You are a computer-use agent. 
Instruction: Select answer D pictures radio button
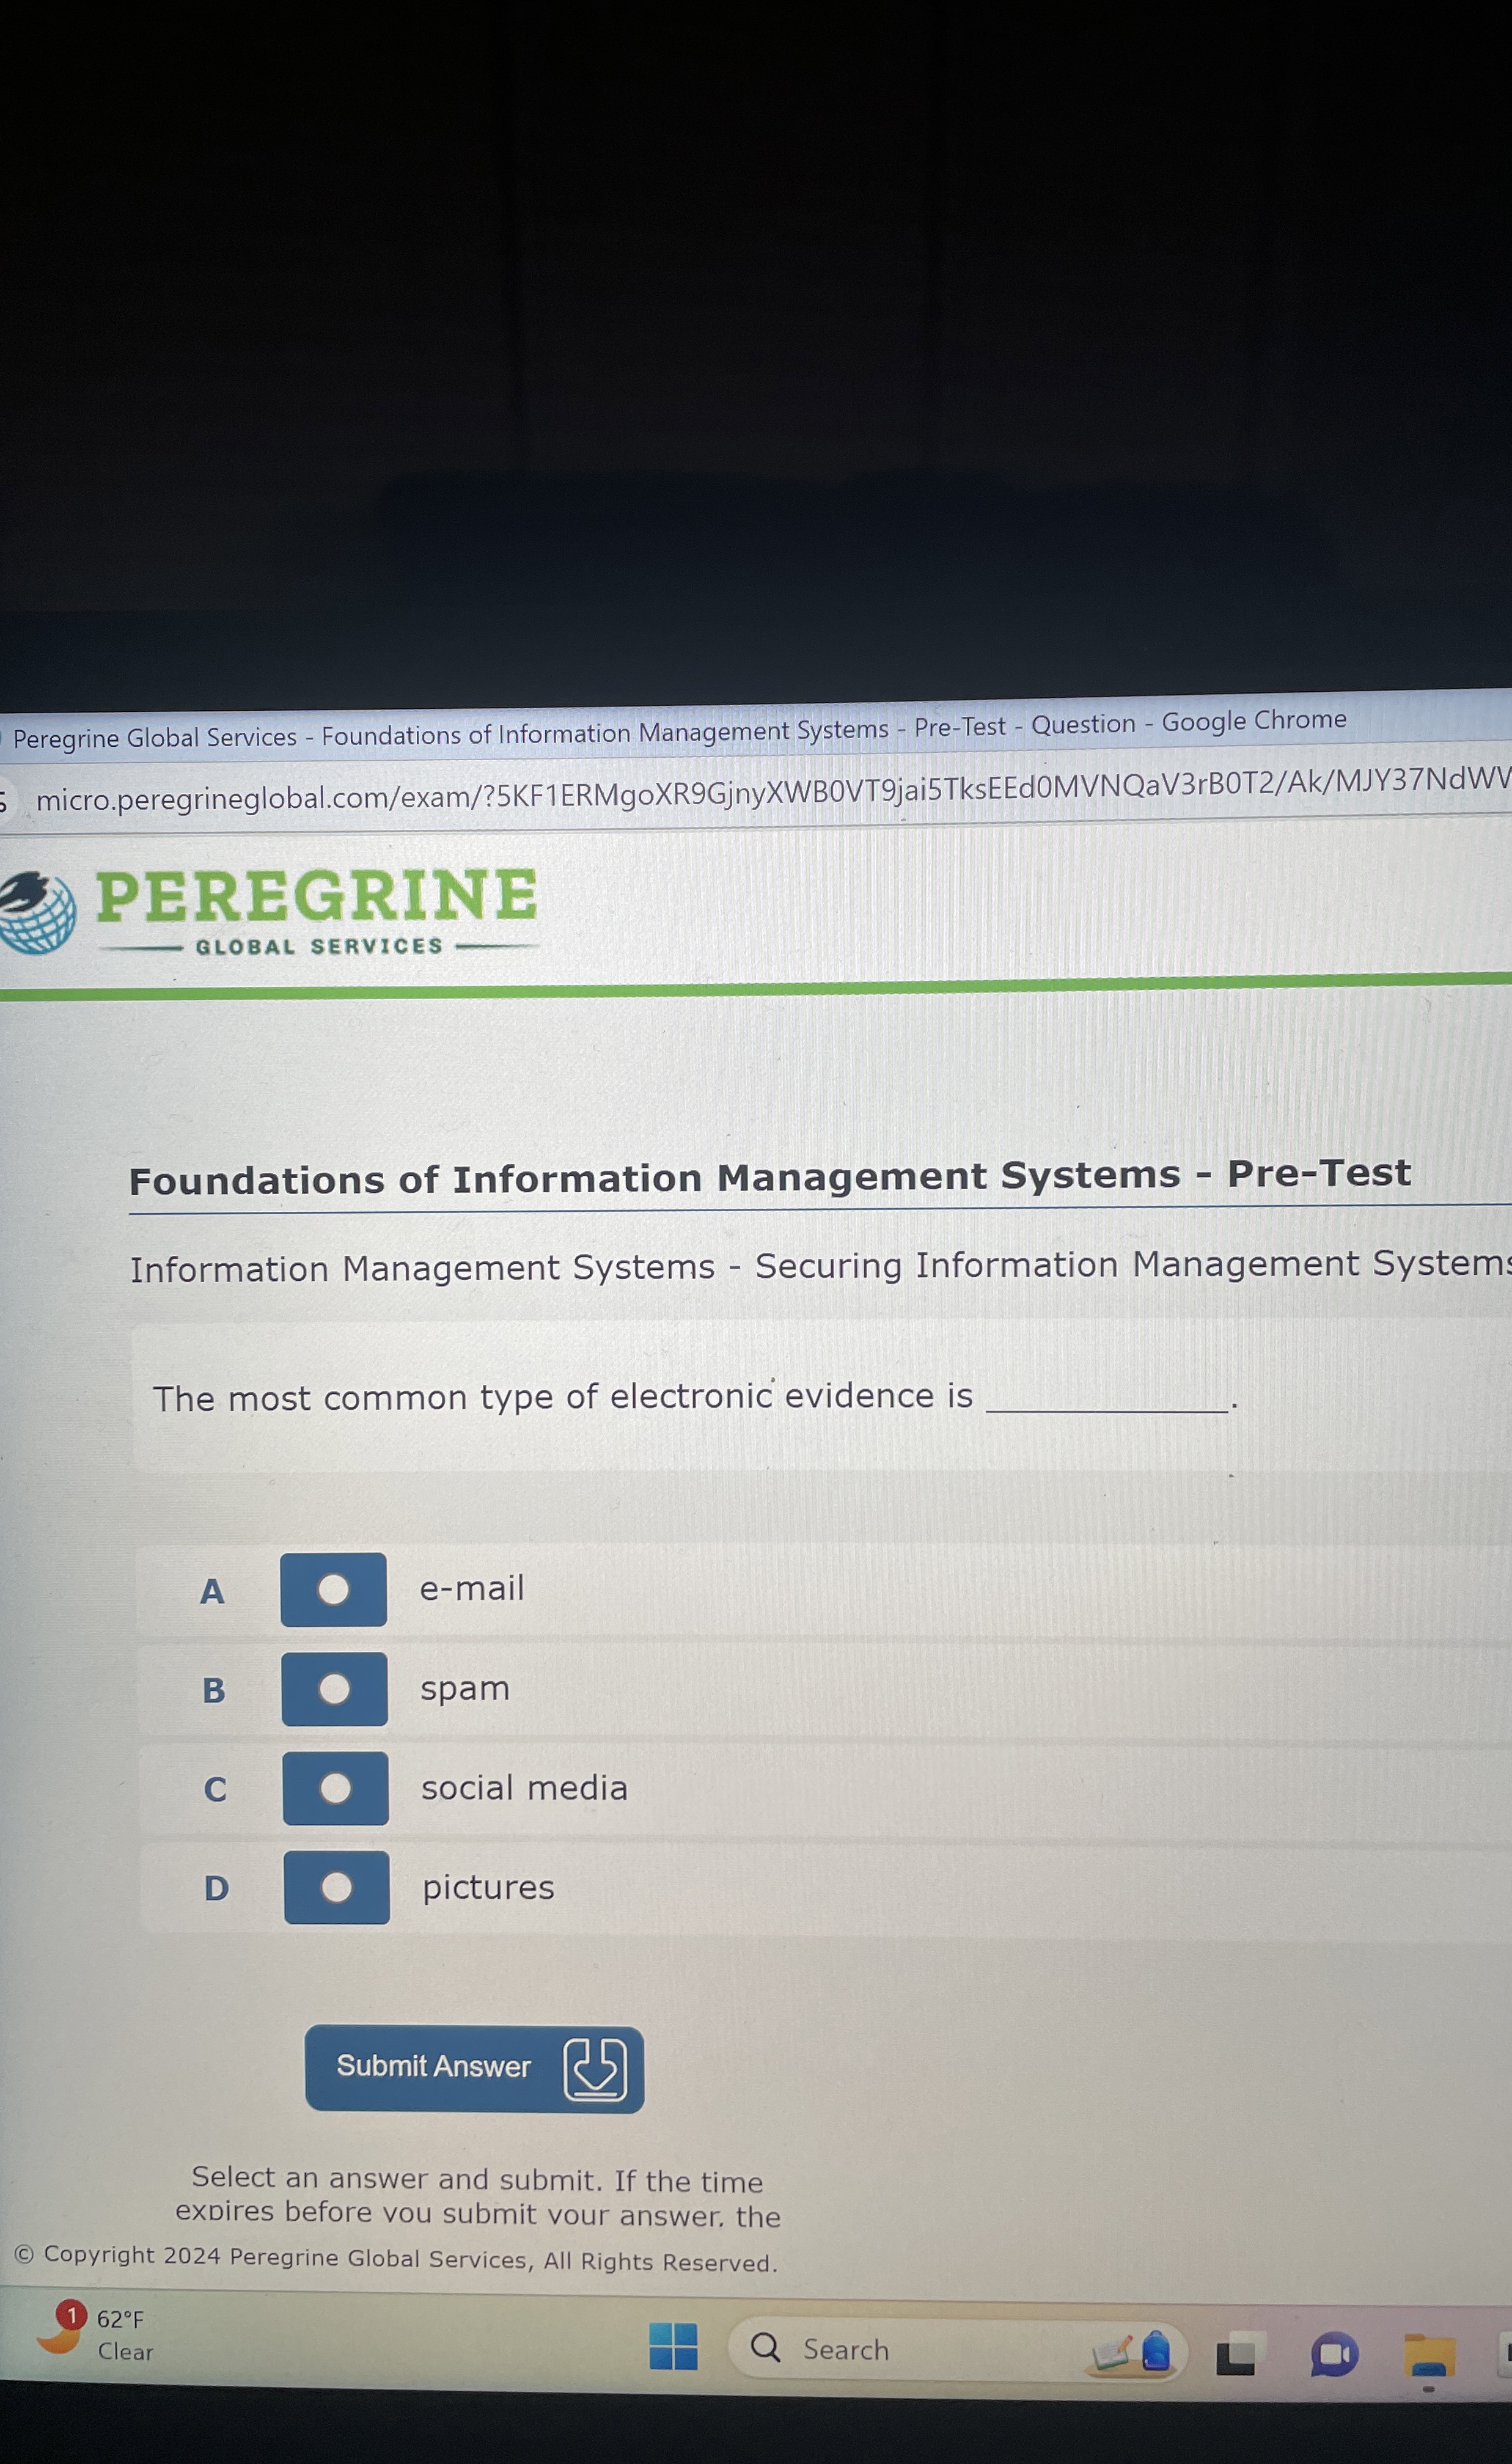pos(336,1887)
